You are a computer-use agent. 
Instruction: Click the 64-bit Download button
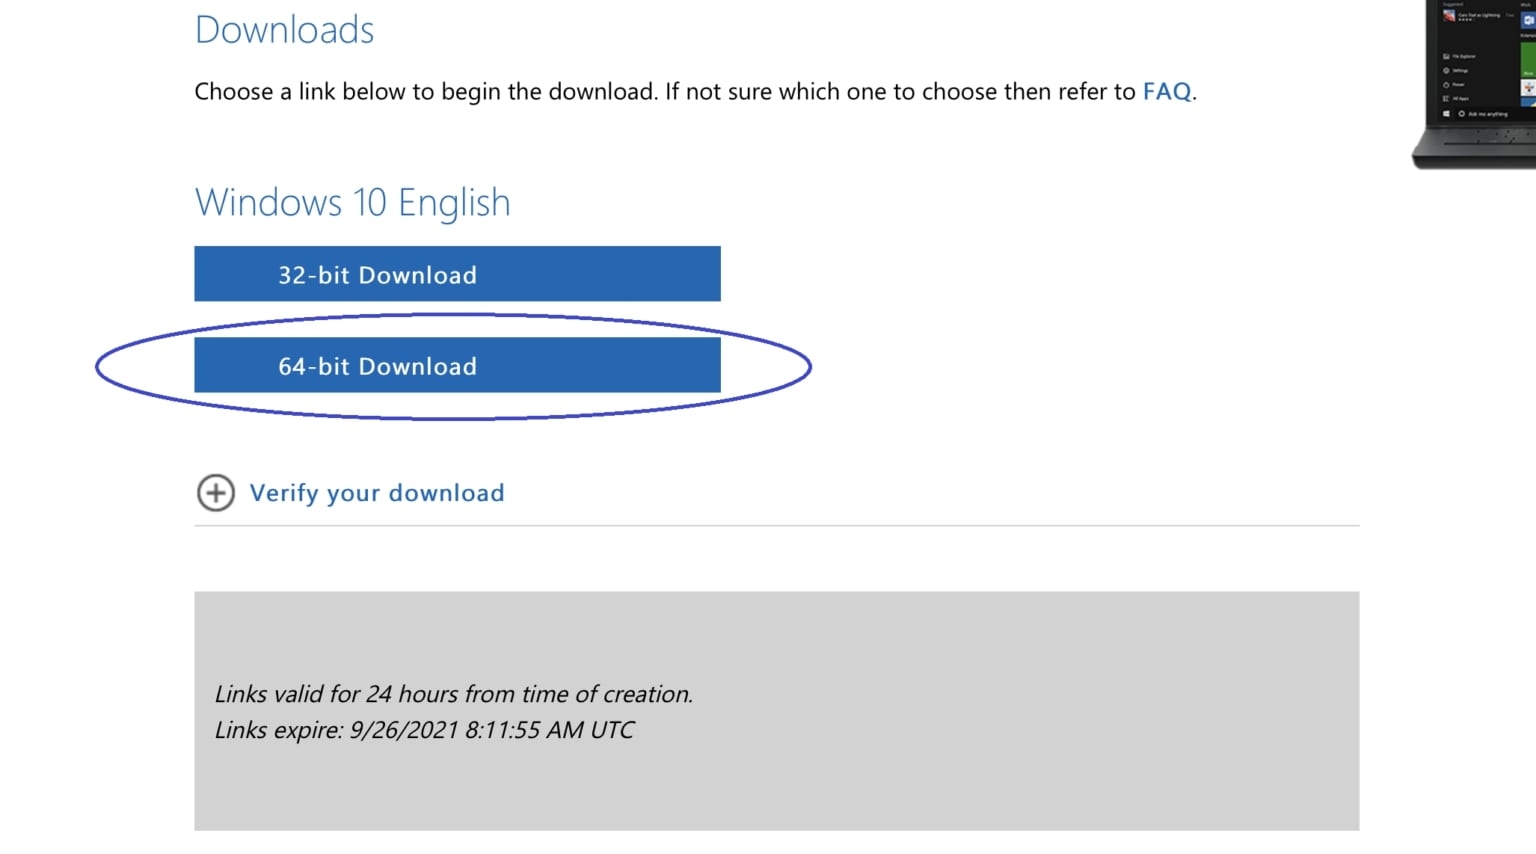457,365
